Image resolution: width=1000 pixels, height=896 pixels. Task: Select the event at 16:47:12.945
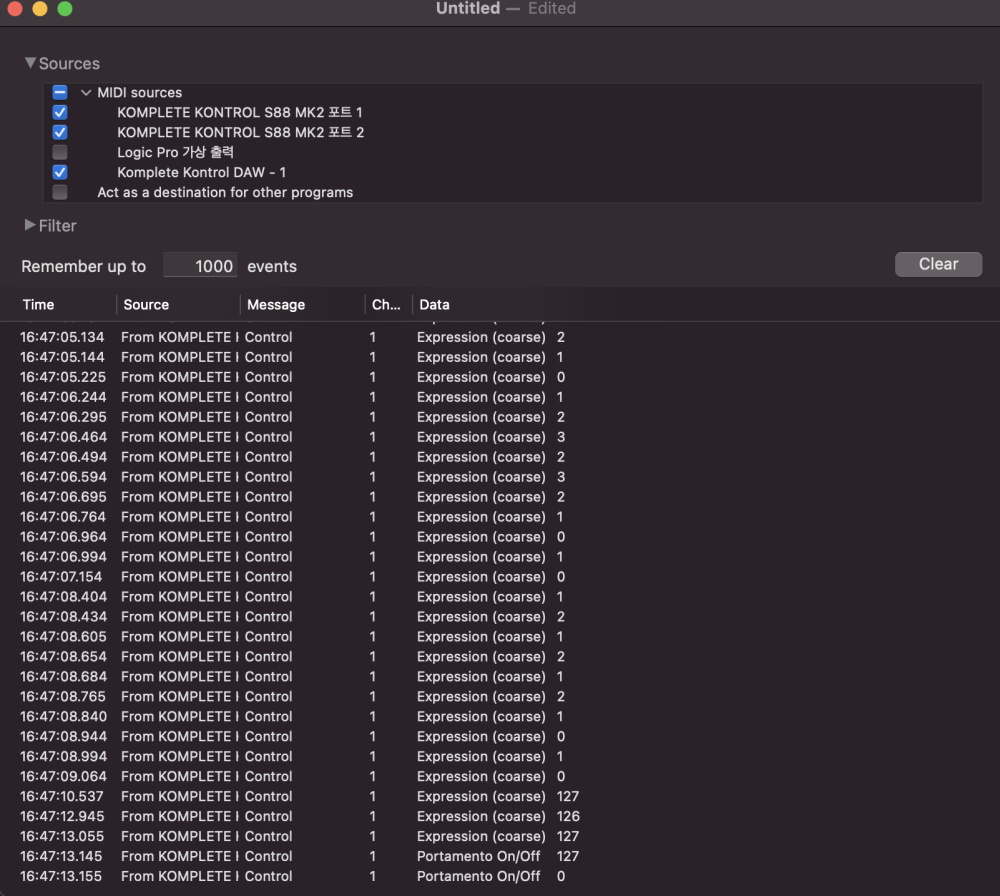[500, 816]
